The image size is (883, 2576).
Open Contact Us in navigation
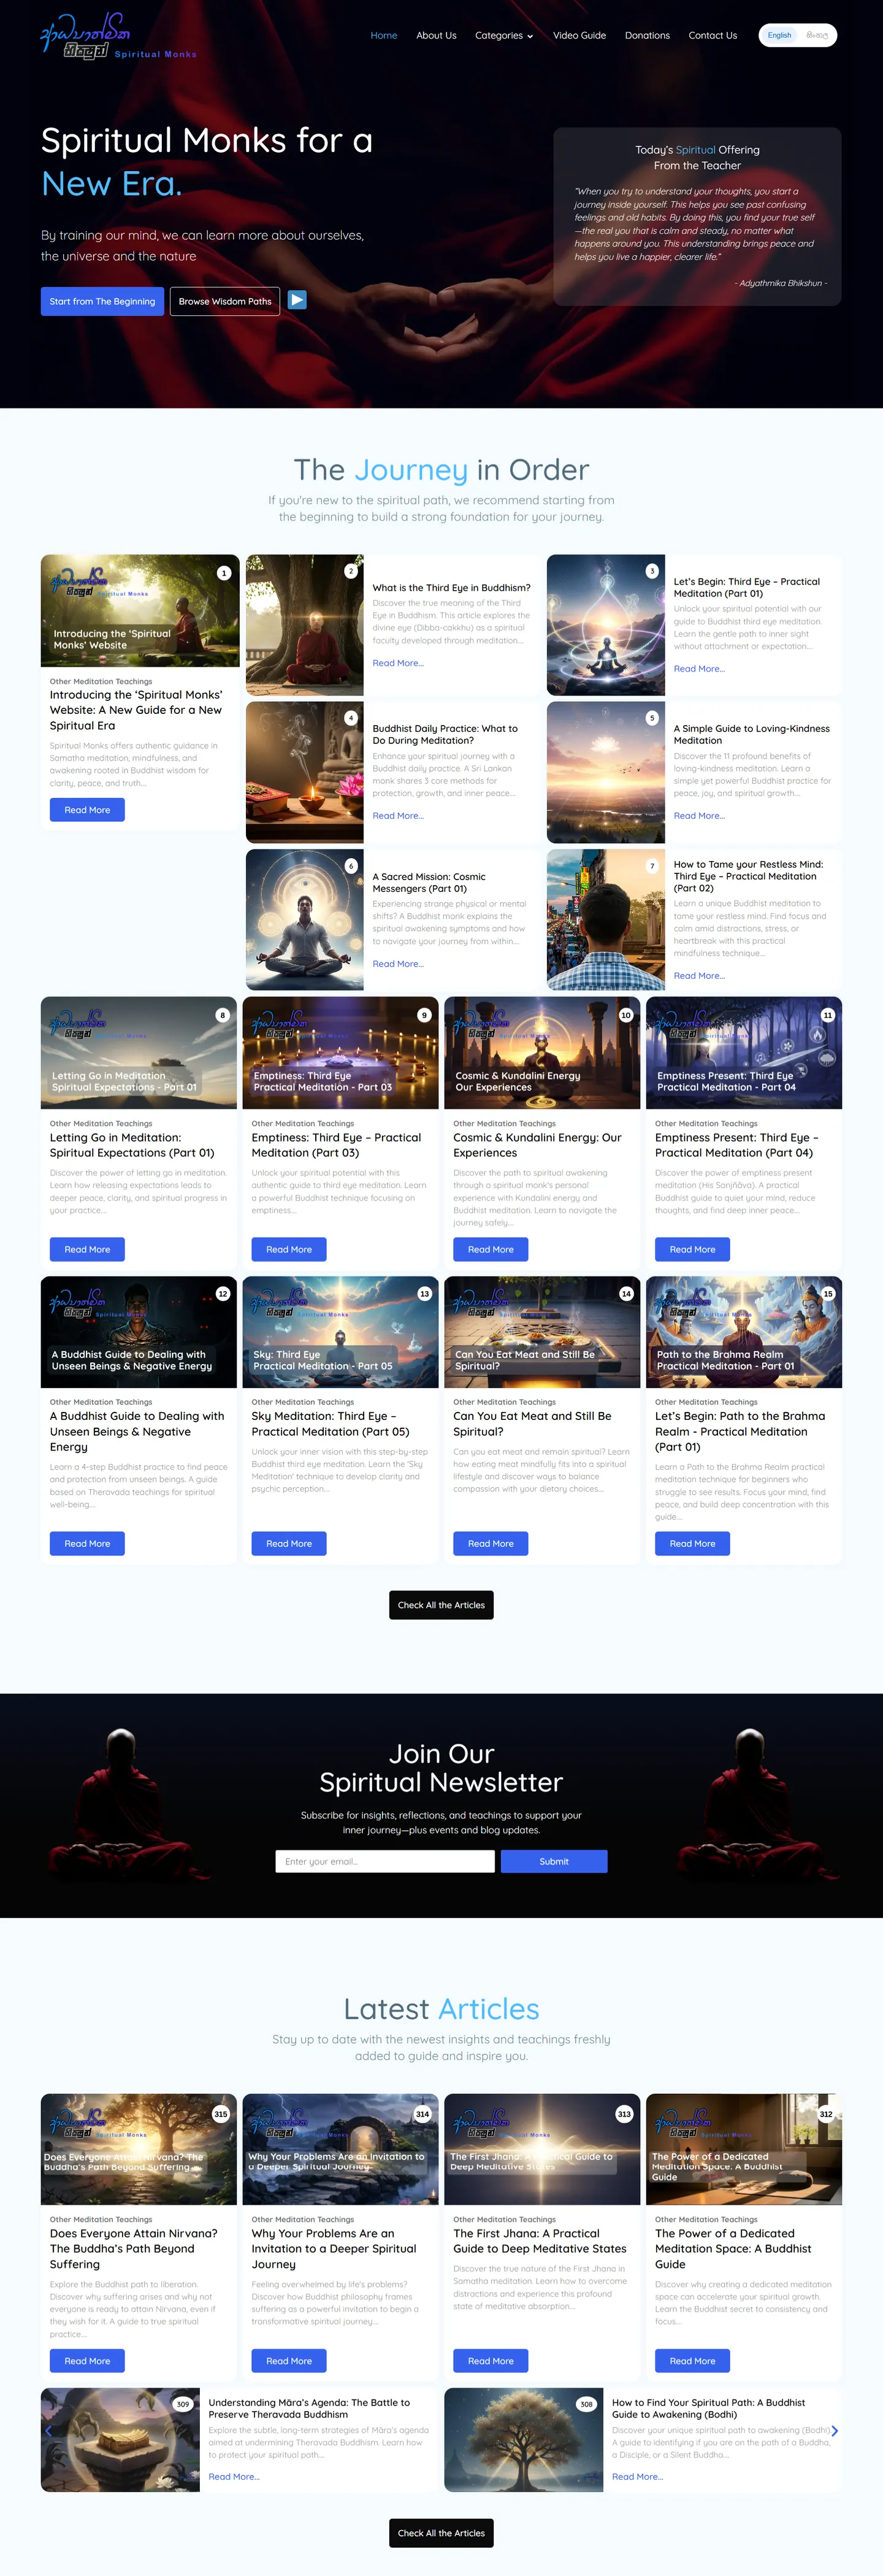[x=712, y=36]
